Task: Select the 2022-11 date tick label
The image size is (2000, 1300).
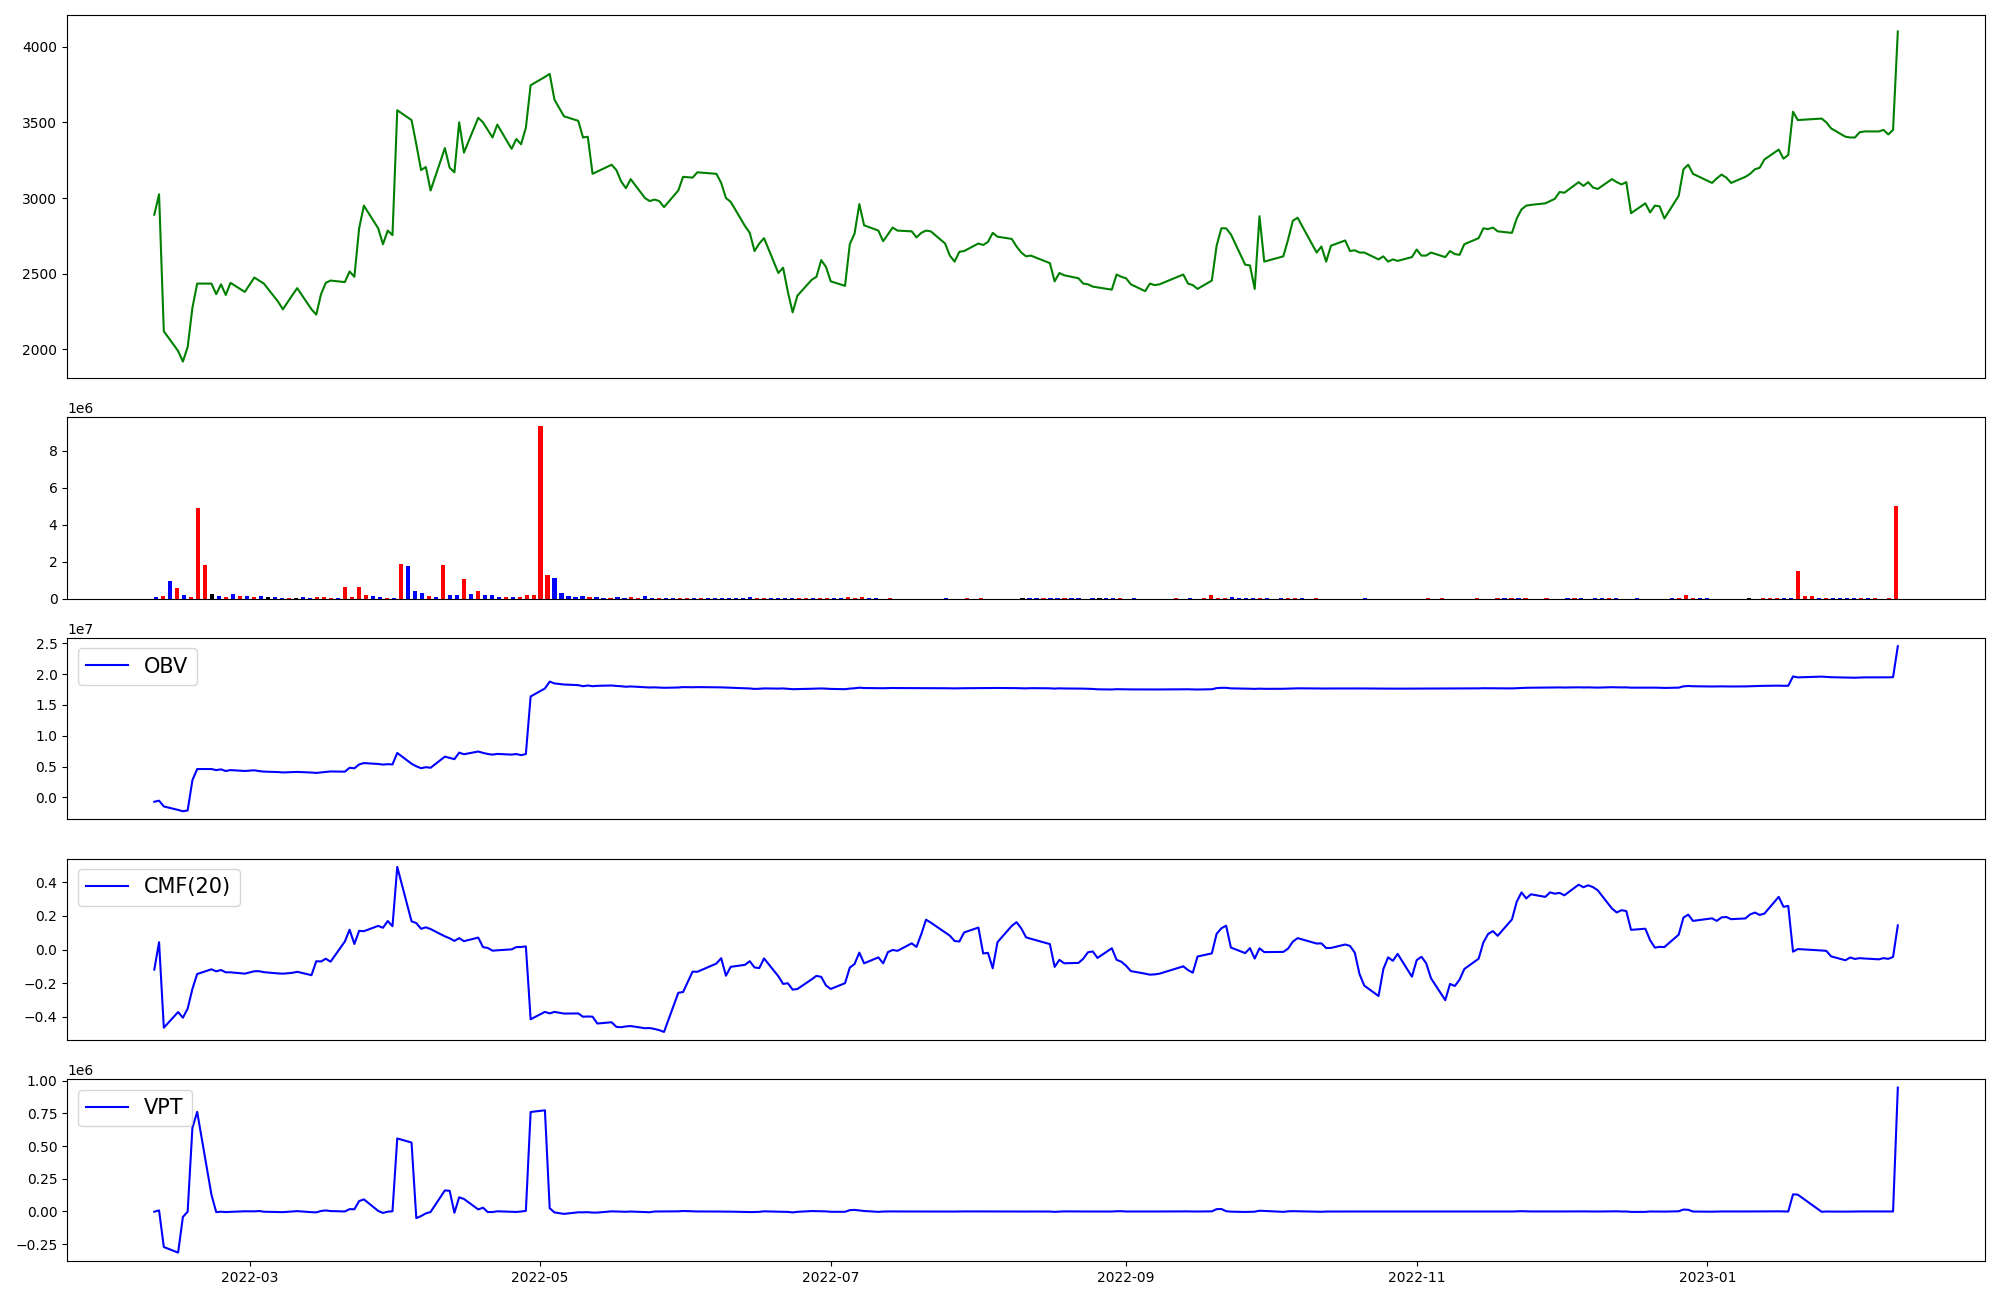Action: click(1417, 1277)
